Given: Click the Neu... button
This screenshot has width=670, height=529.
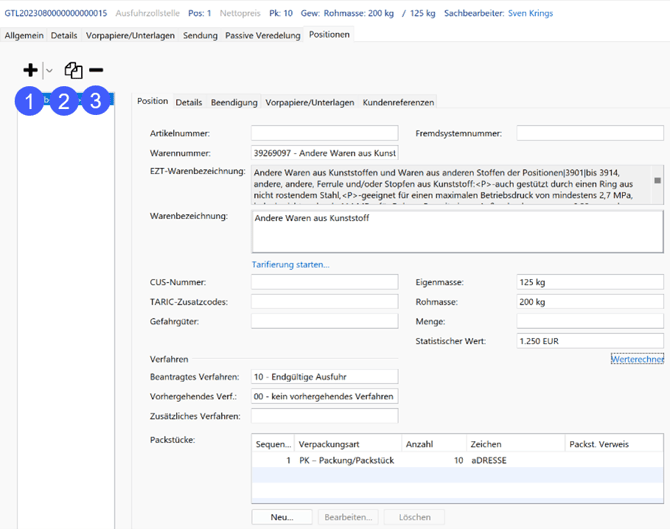Looking at the screenshot, I should (x=282, y=517).
